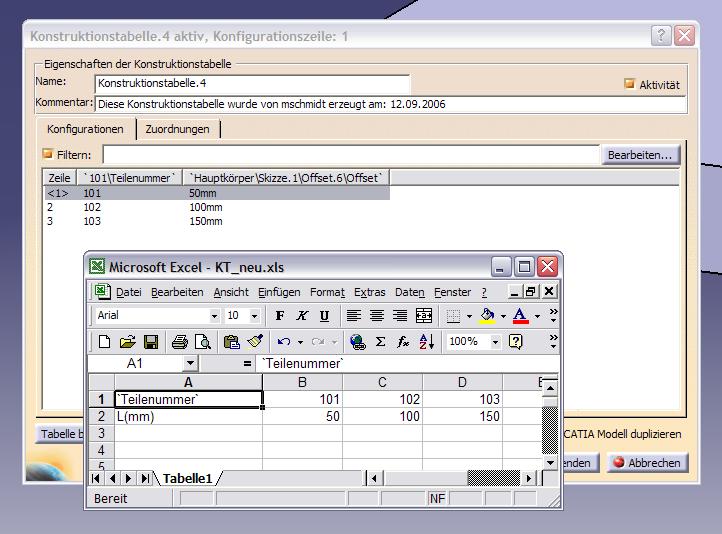Select the format painter brush
Screen dimensions: 722x534
(255, 342)
